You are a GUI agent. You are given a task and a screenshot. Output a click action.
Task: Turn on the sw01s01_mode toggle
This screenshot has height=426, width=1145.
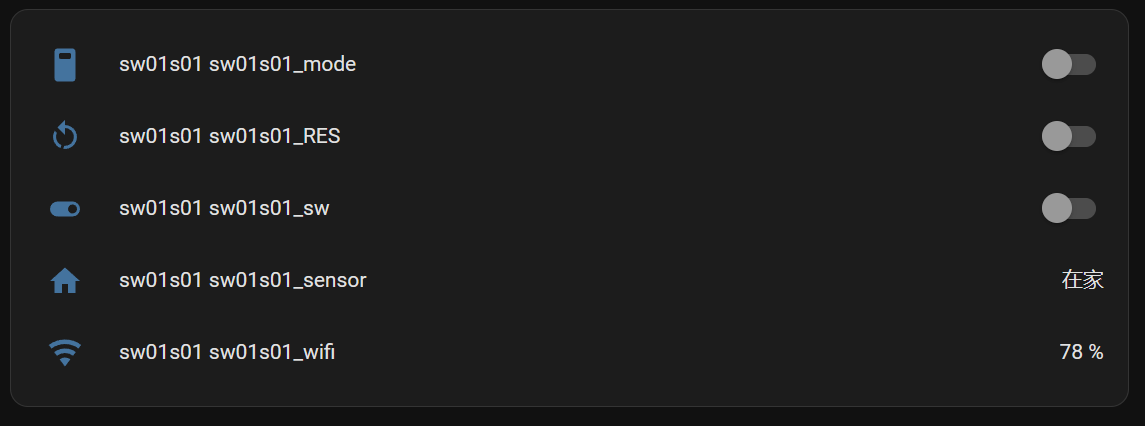1068,65
